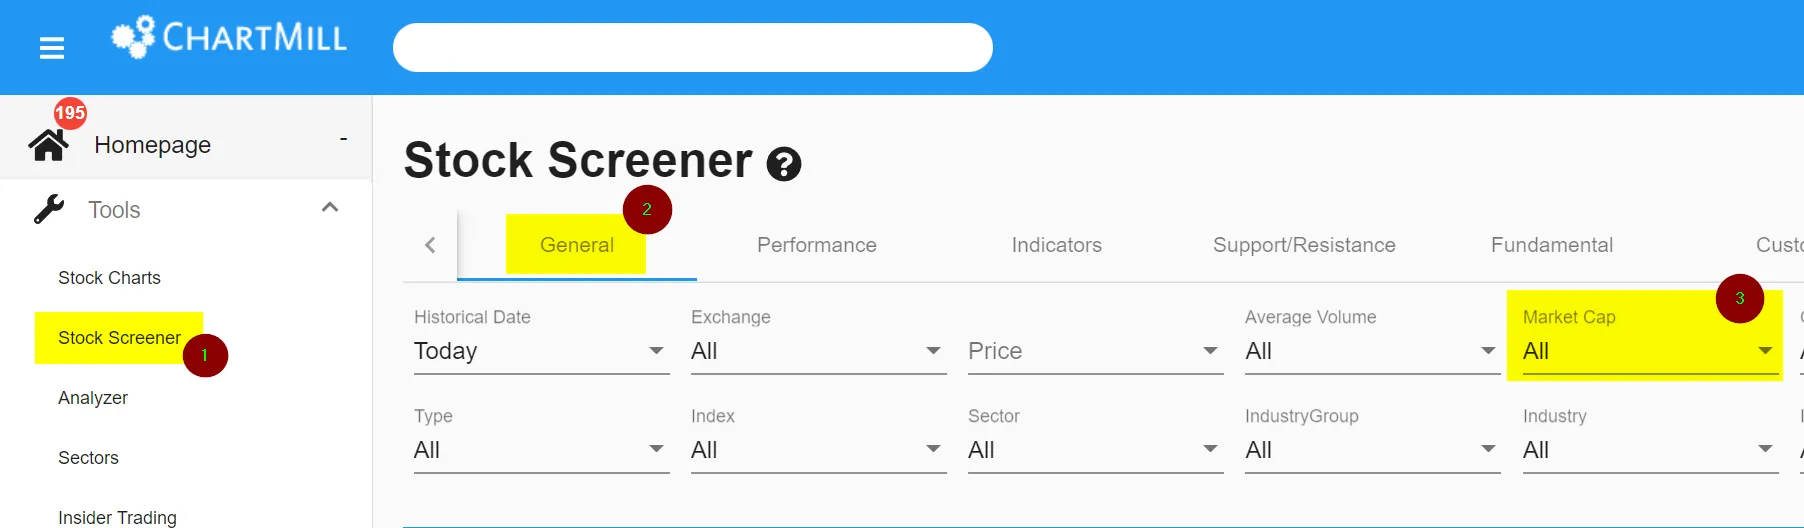The width and height of the screenshot is (1804, 528).
Task: Open the Exchange dropdown
Action: 818,351
